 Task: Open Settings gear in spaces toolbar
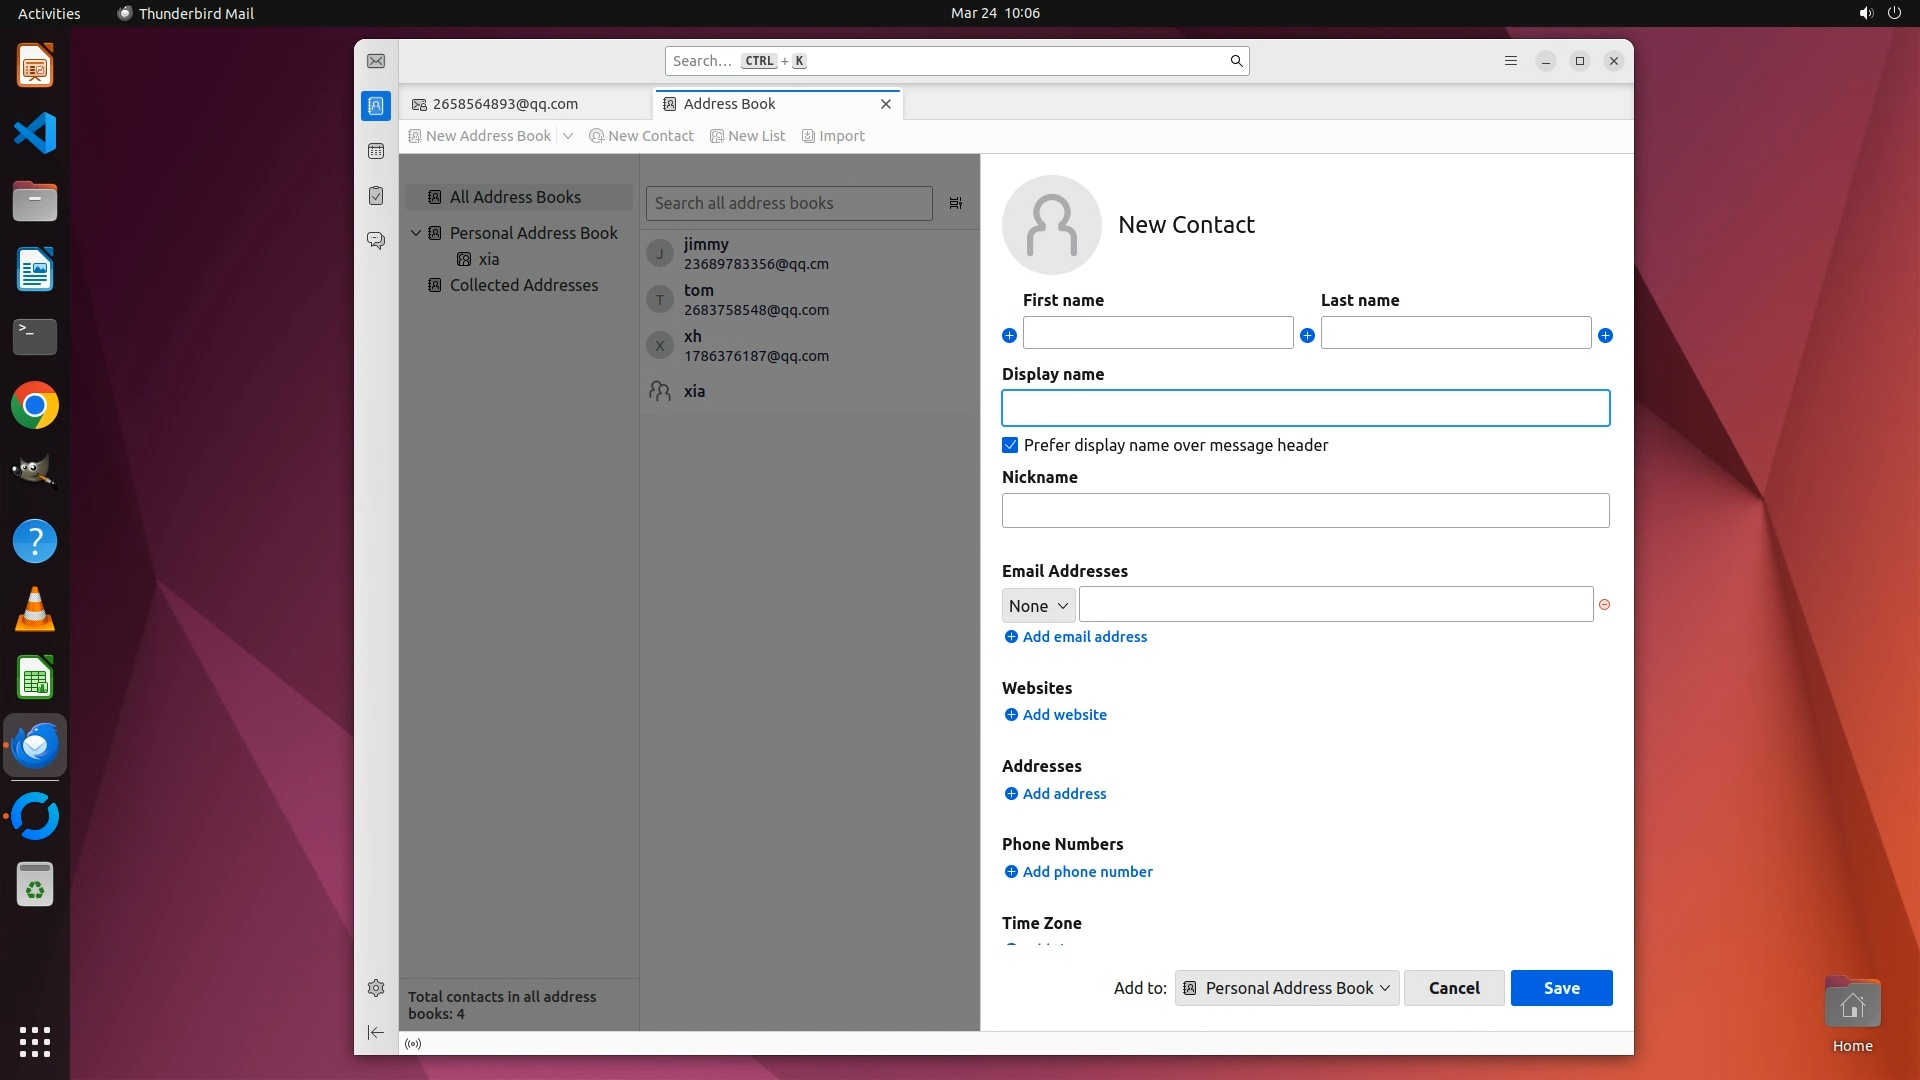[x=376, y=988]
